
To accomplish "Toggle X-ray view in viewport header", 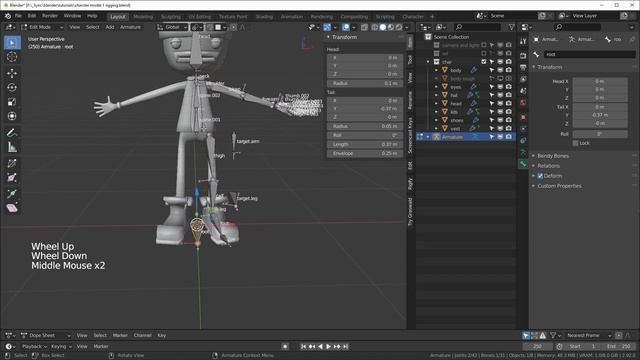I will [x=364, y=27].
